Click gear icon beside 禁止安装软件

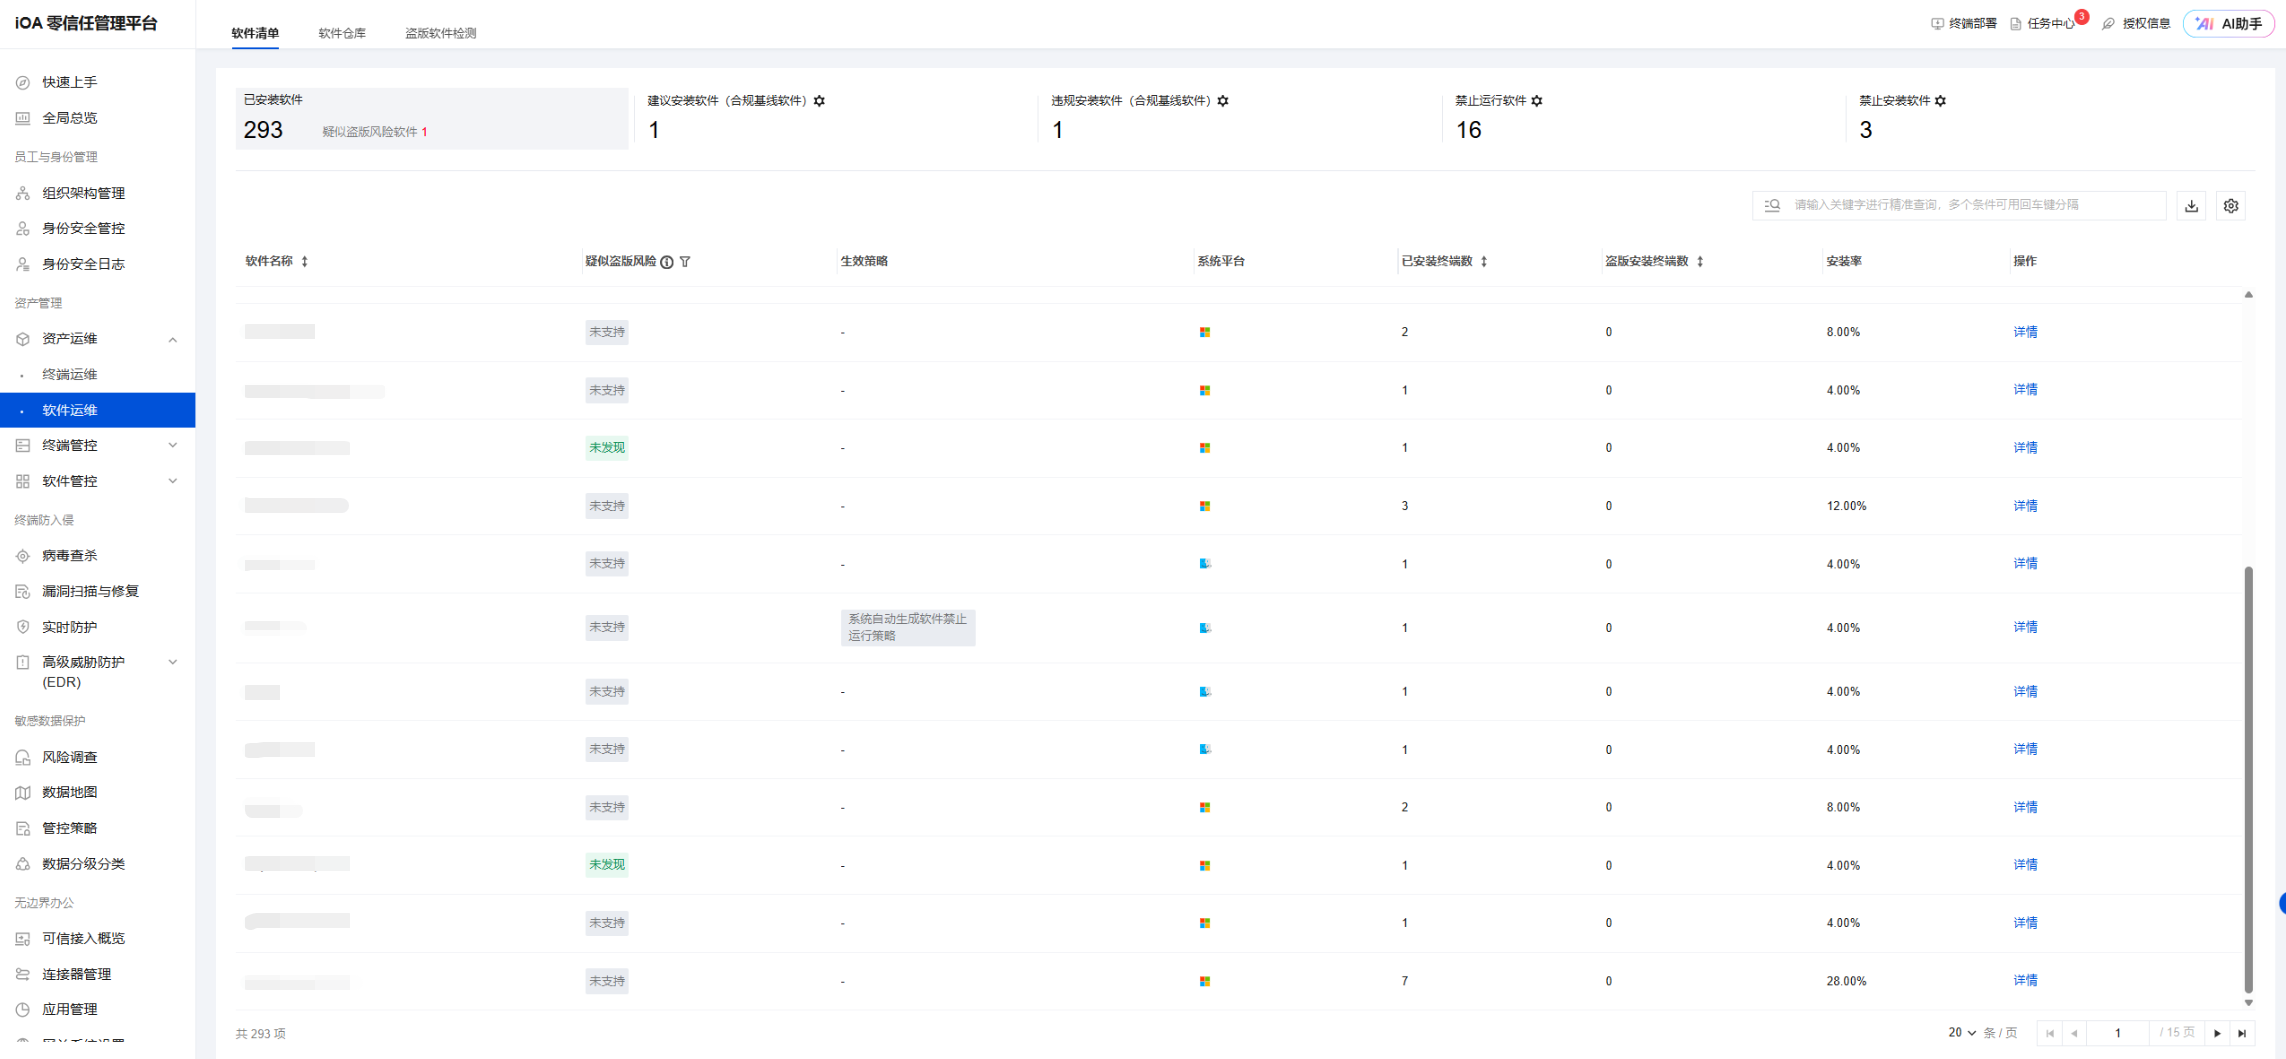click(1940, 101)
